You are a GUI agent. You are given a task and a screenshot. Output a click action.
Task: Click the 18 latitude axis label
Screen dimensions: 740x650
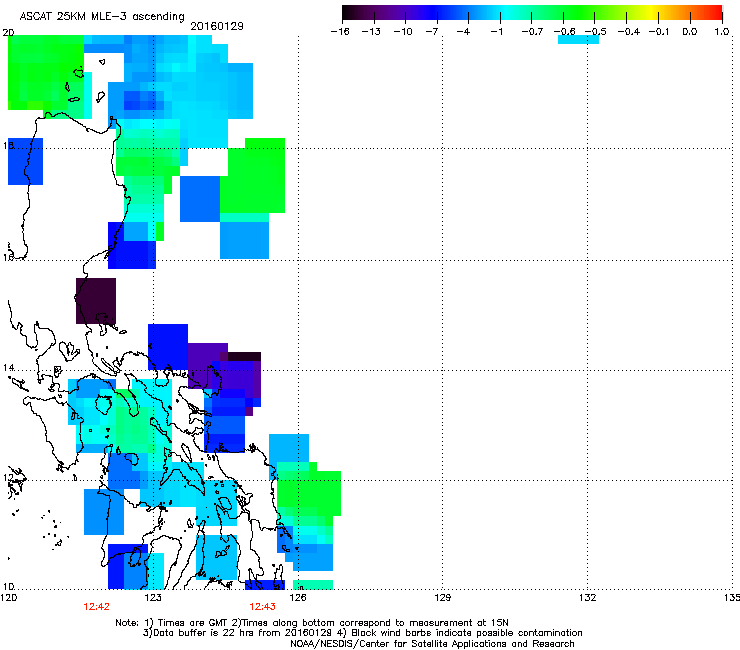[x=8, y=145]
